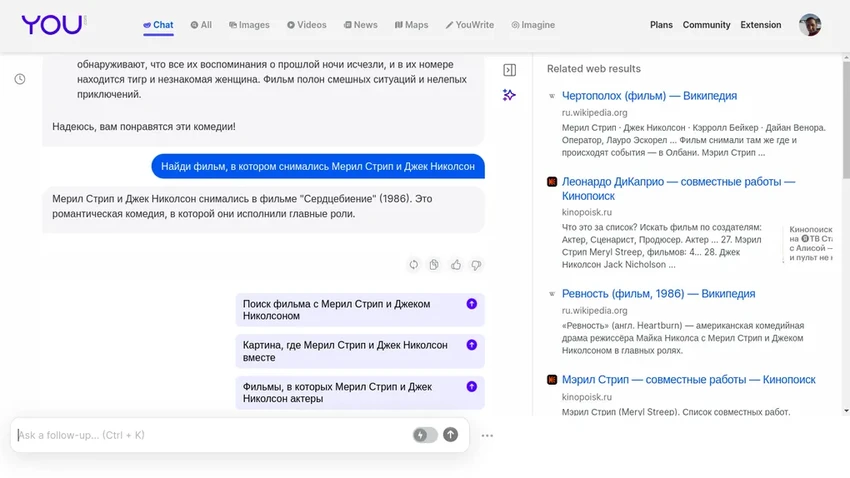Give the answer a thumbs up
The image size is (850, 478).
pos(456,265)
